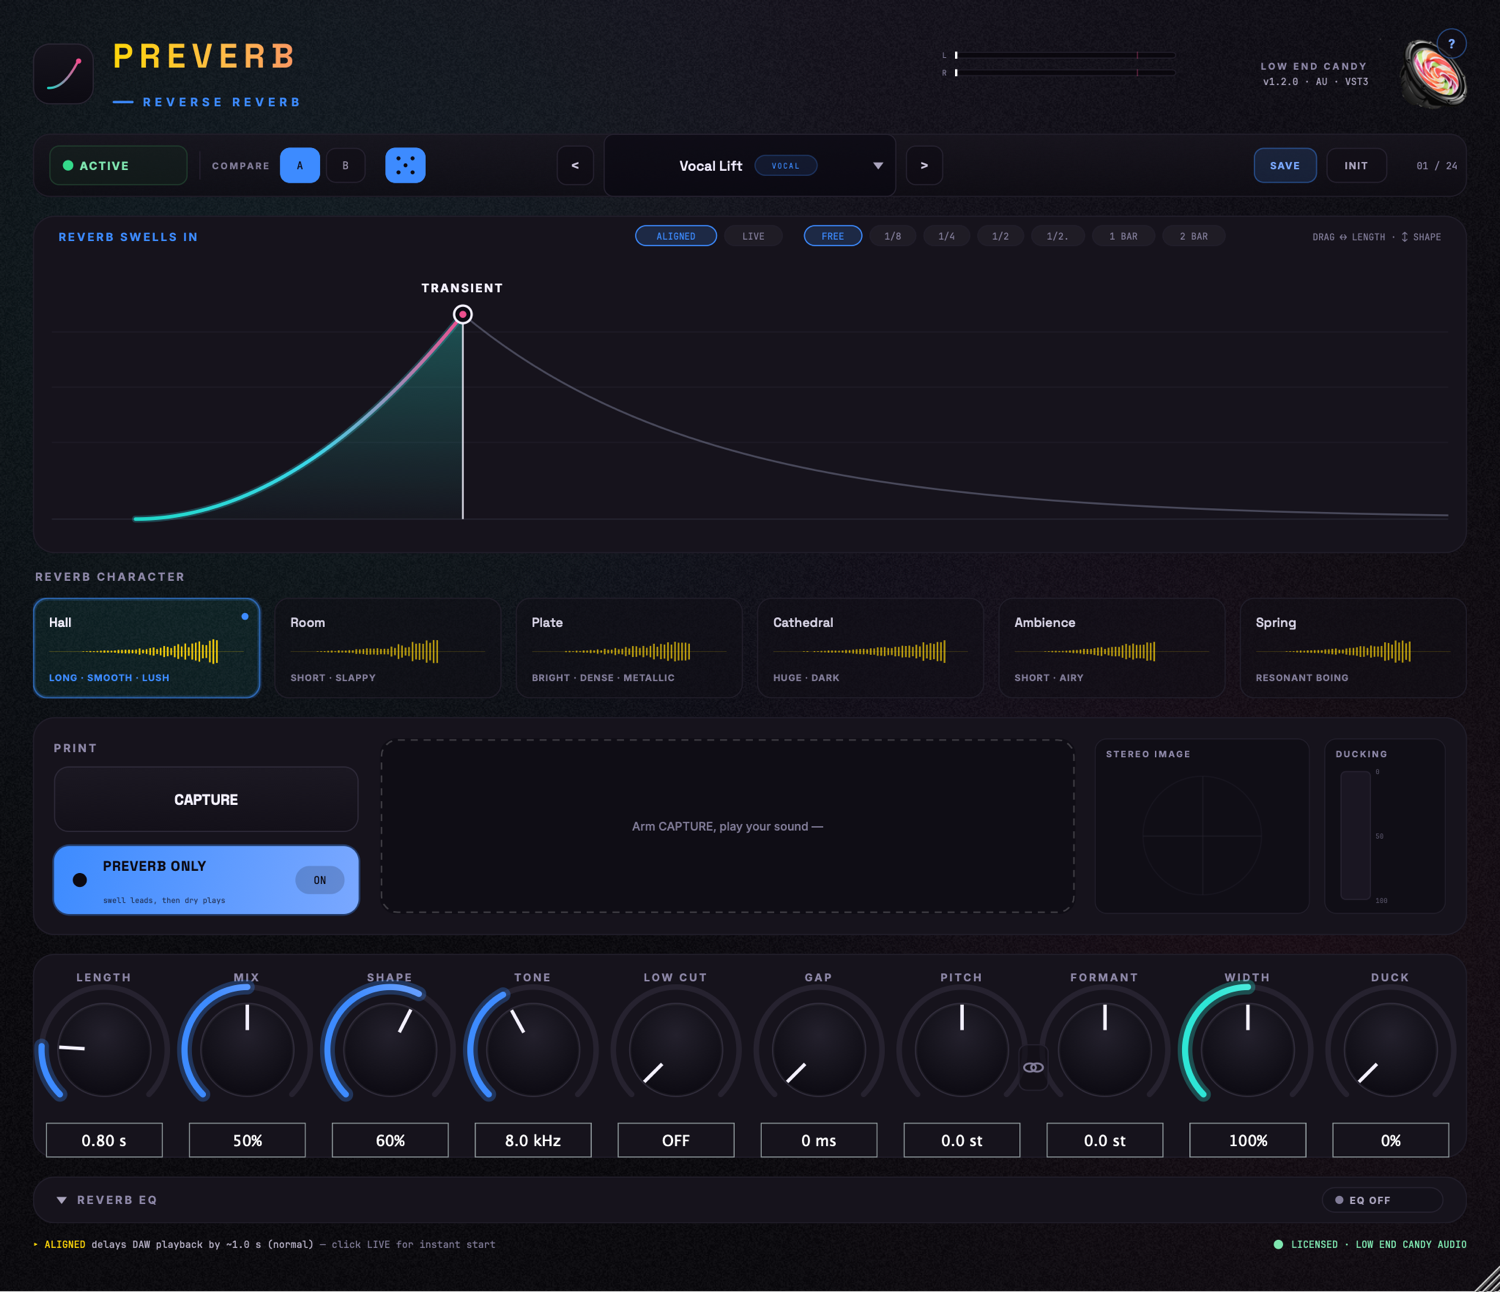Click the WIDTH knob

click(1248, 1049)
